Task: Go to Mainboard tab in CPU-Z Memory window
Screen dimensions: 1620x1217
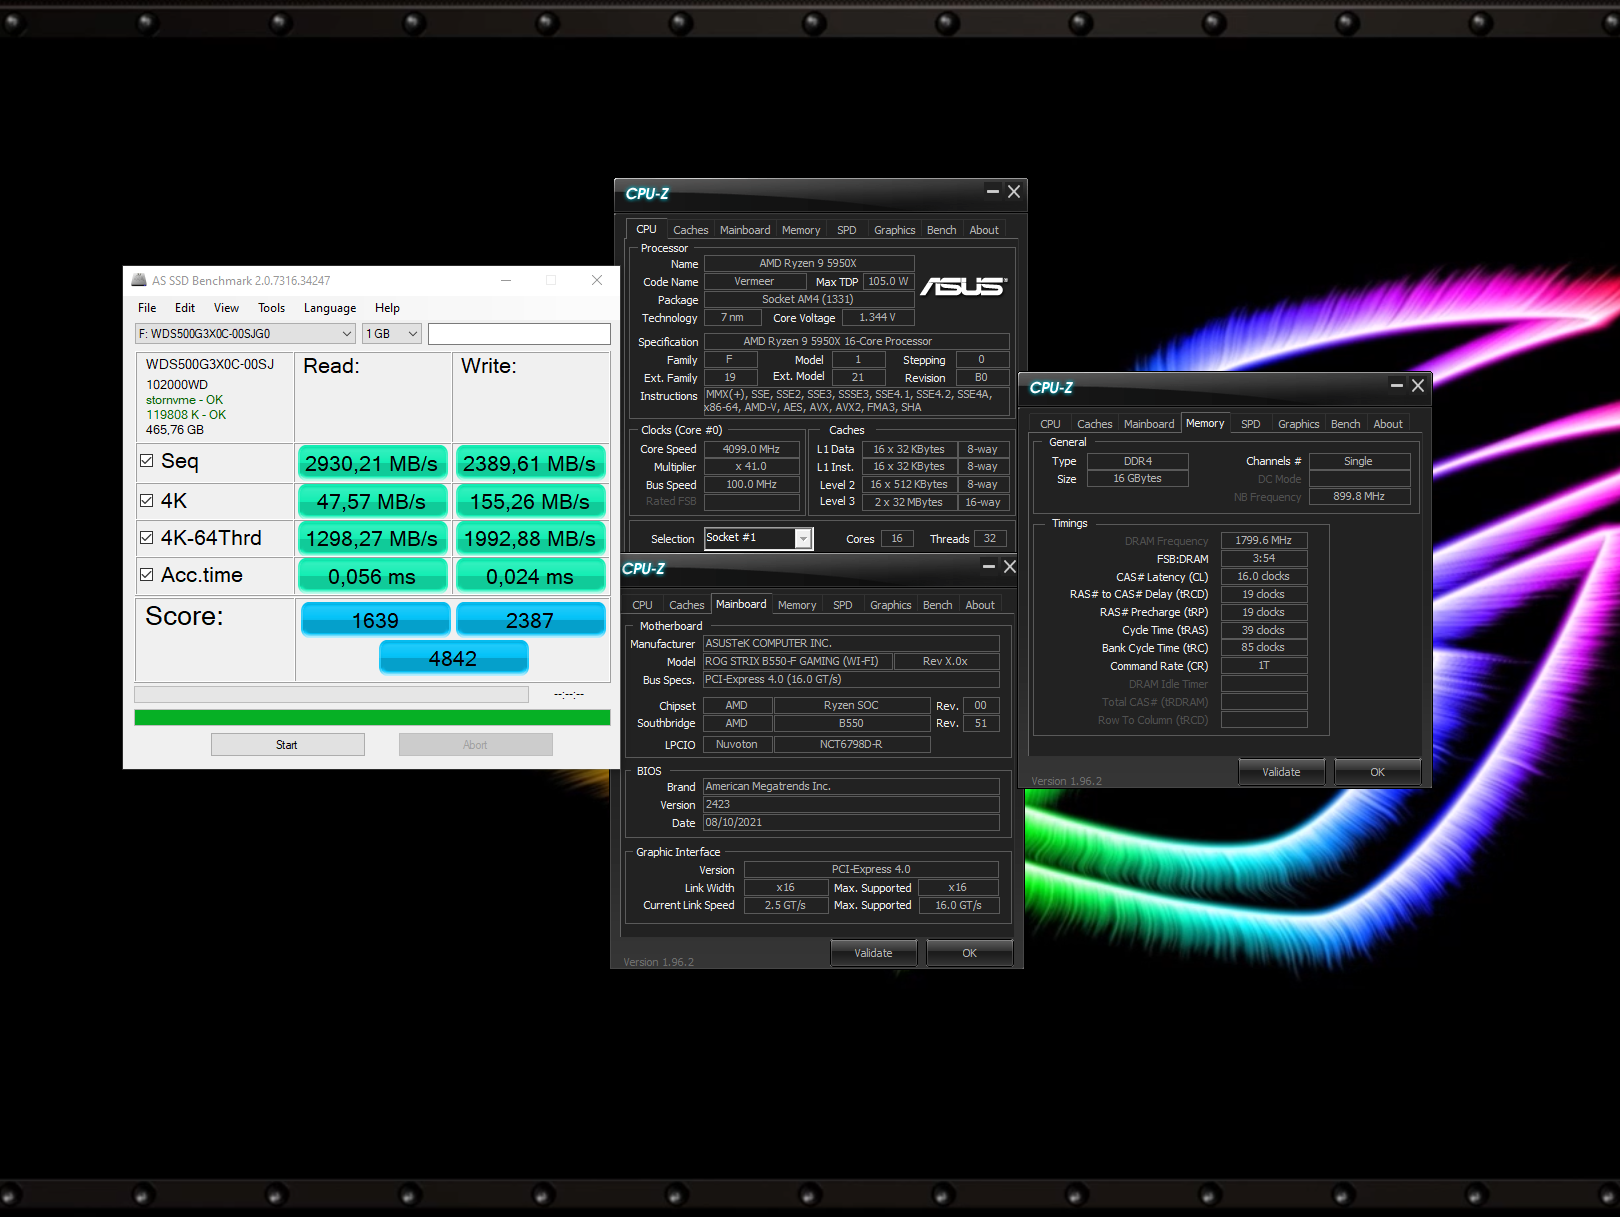Action: 1149,424
